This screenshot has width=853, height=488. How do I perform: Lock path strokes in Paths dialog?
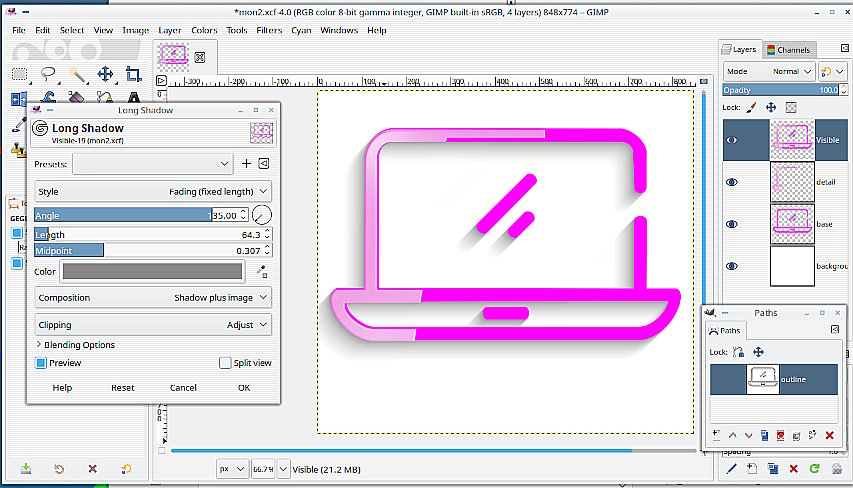[738, 352]
